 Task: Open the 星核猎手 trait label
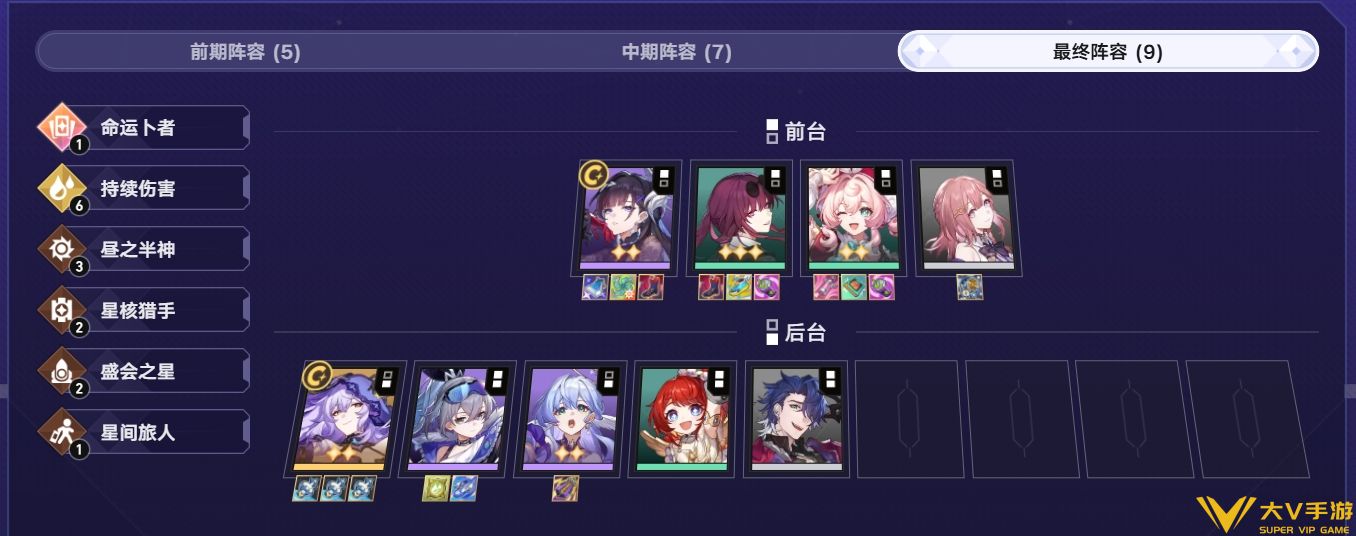[x=138, y=311]
